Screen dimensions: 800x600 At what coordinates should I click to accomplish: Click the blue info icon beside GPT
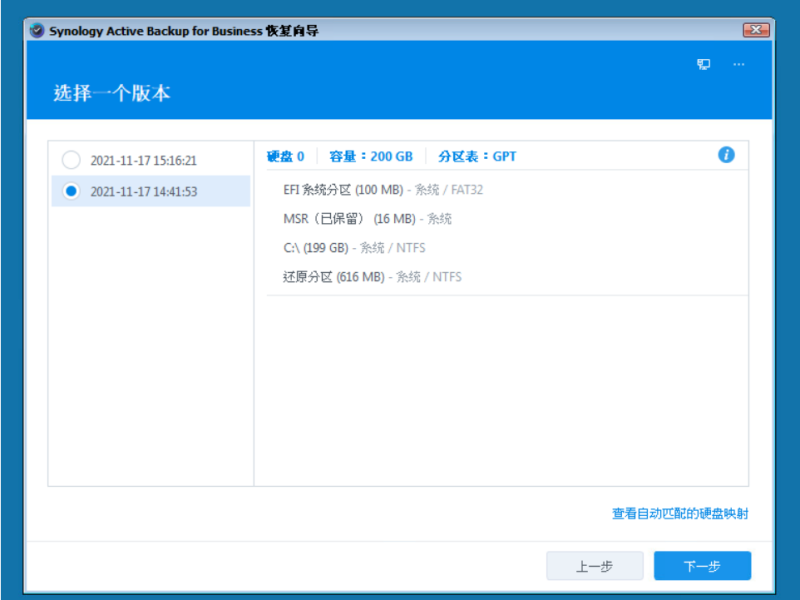(726, 155)
